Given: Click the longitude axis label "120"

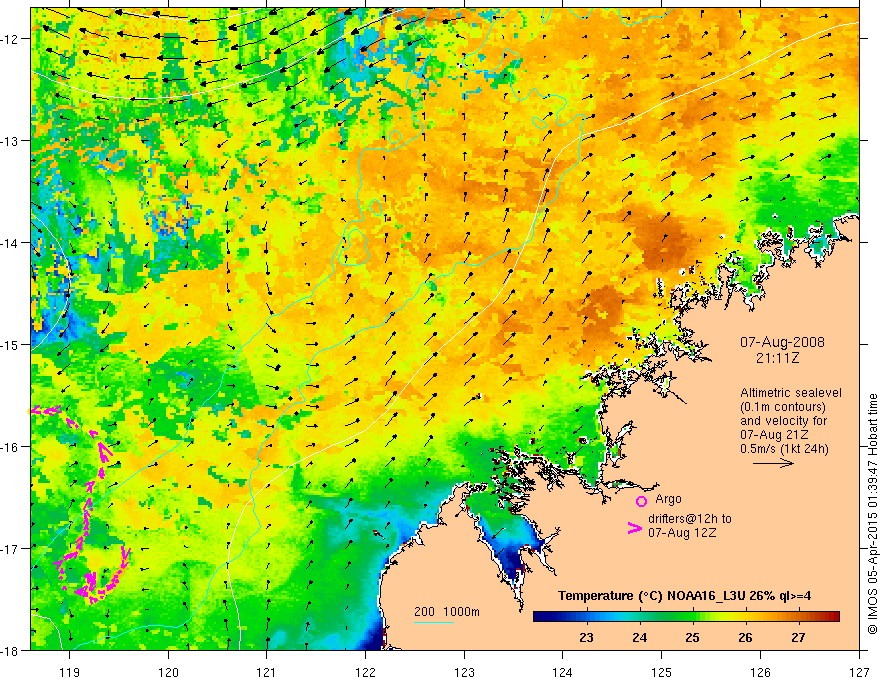Looking at the screenshot, I should (x=168, y=672).
